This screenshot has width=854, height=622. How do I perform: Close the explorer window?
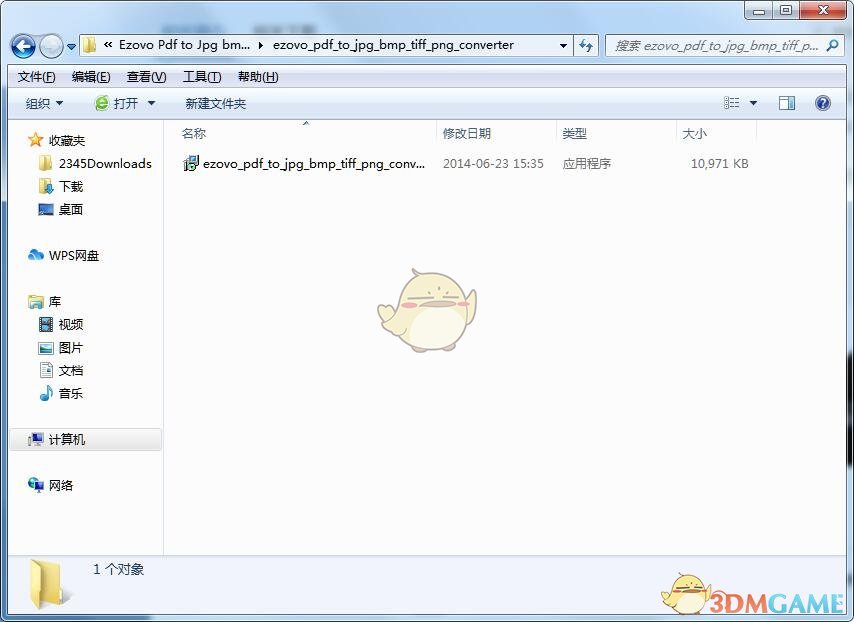(824, 10)
